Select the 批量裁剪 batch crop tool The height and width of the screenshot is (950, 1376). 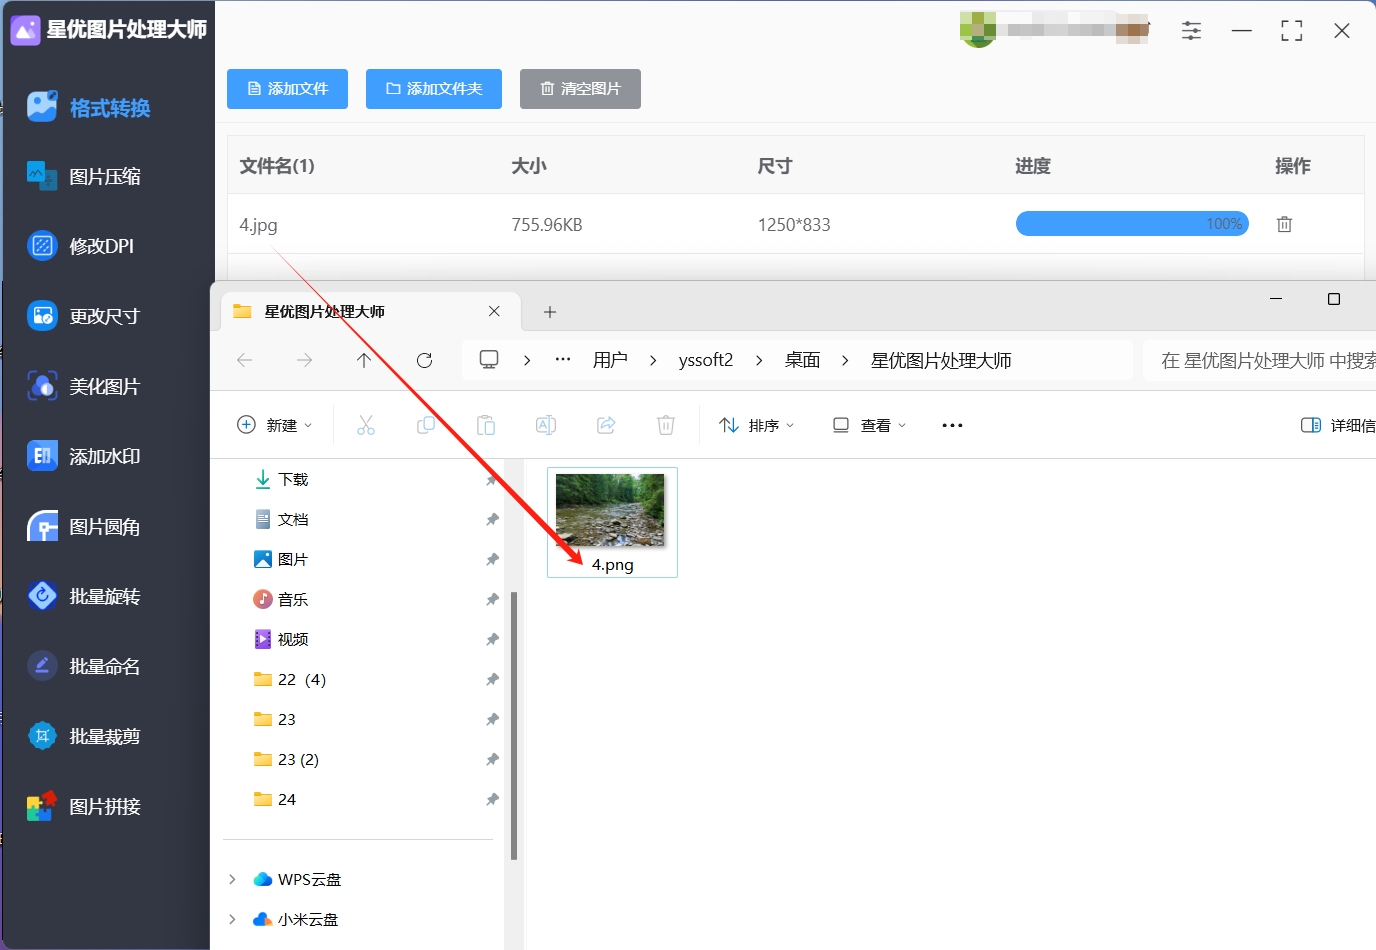[x=85, y=737]
